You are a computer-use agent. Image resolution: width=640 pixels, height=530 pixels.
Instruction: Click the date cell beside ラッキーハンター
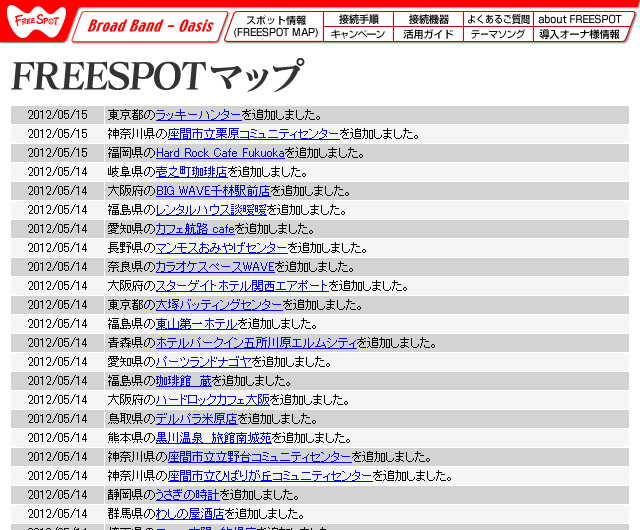58,115
